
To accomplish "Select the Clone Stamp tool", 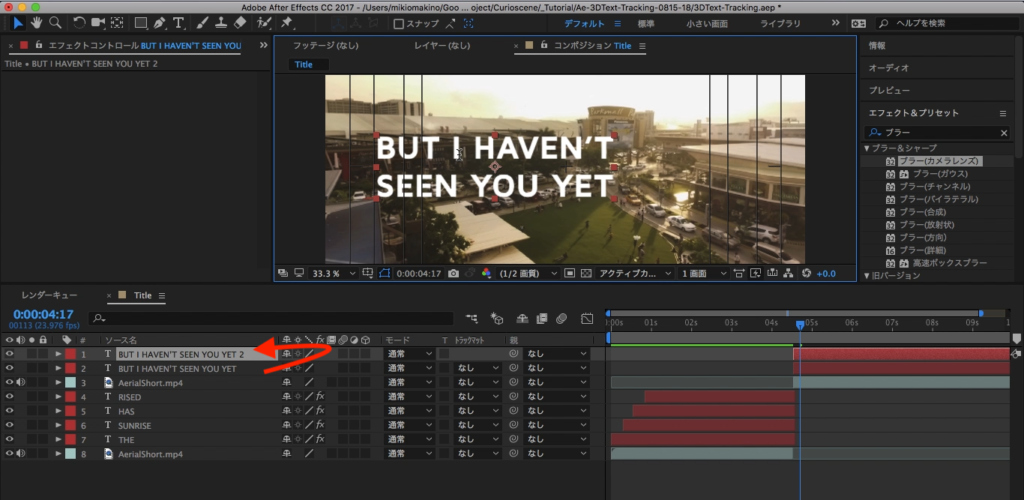I will tap(221, 22).
